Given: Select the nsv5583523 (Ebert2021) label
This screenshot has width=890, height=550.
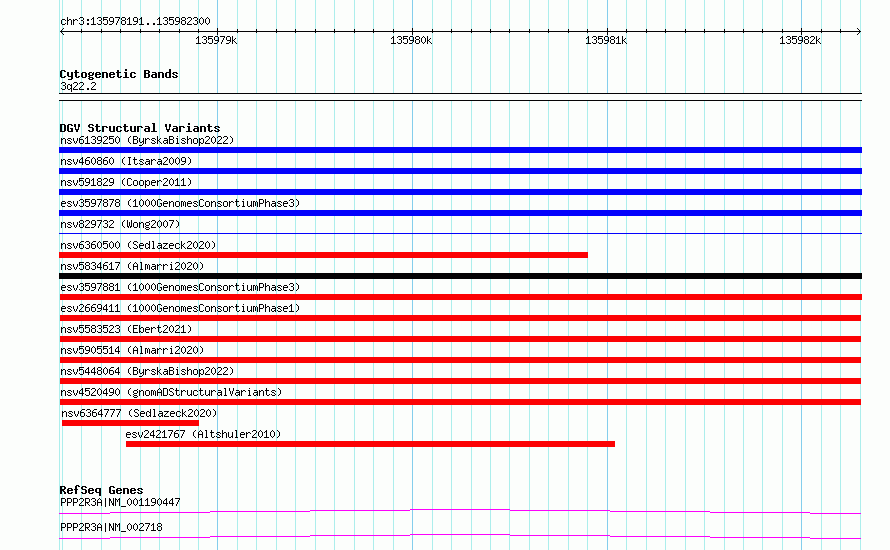Looking at the screenshot, I should tap(126, 329).
